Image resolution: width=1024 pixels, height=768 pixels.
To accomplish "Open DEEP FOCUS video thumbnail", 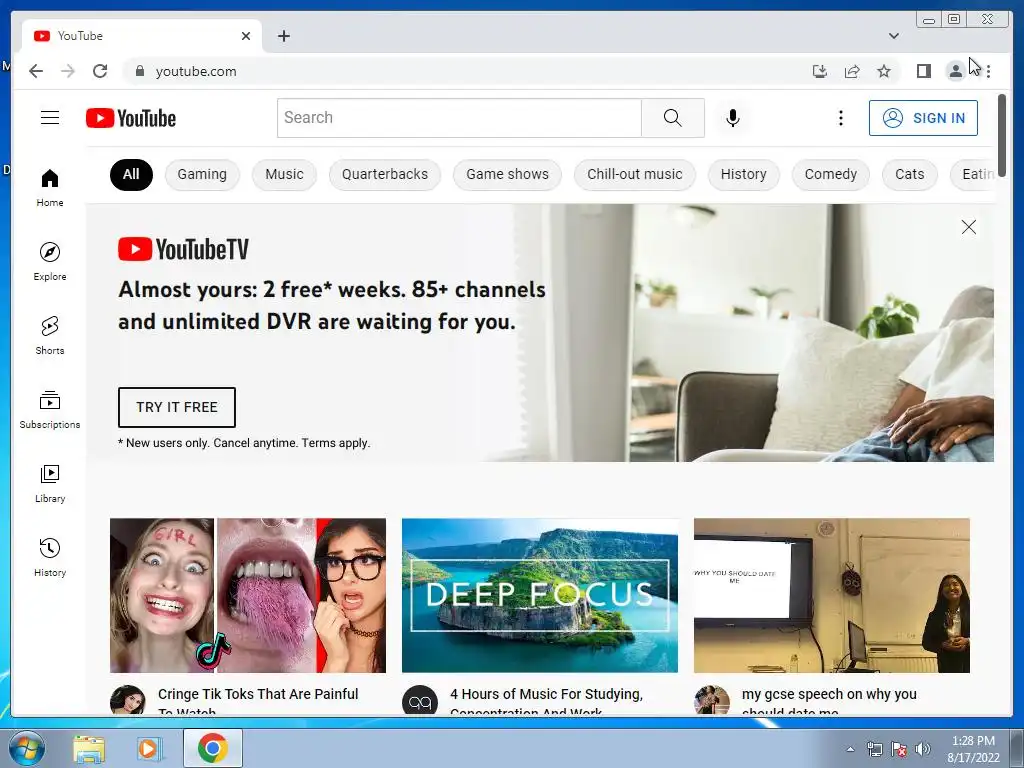I will pyautogui.click(x=540, y=595).
